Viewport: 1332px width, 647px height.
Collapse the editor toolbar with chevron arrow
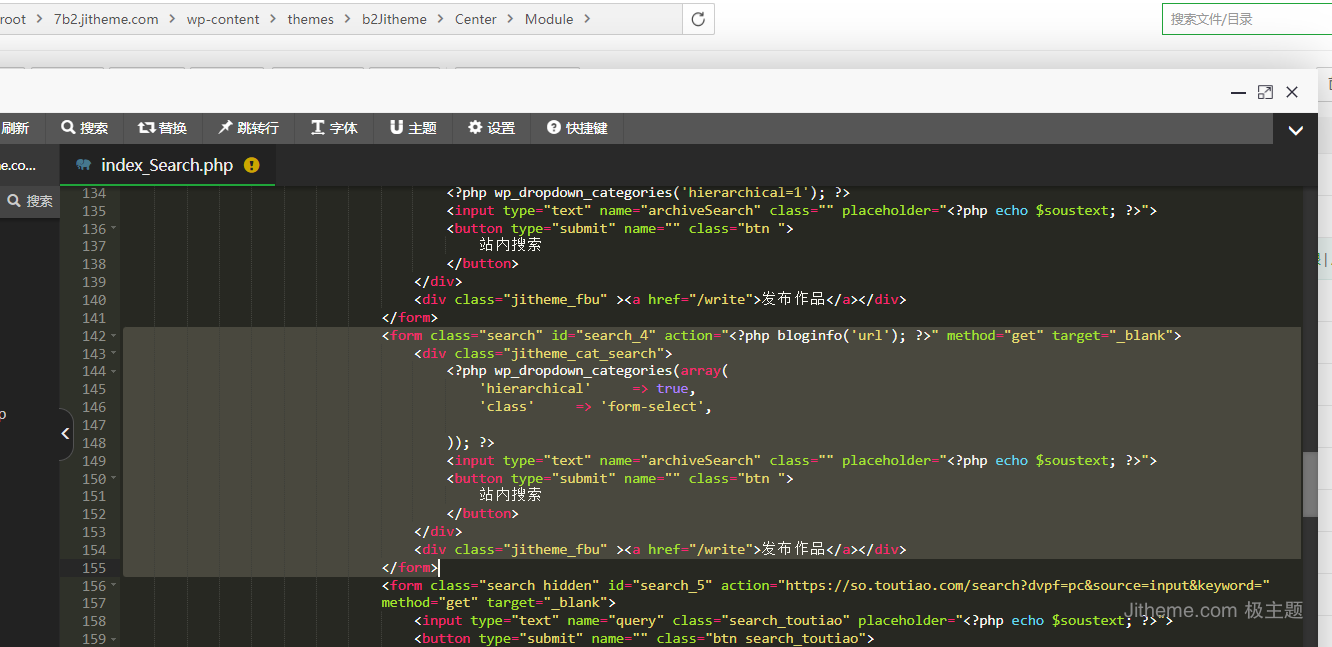[1295, 130]
